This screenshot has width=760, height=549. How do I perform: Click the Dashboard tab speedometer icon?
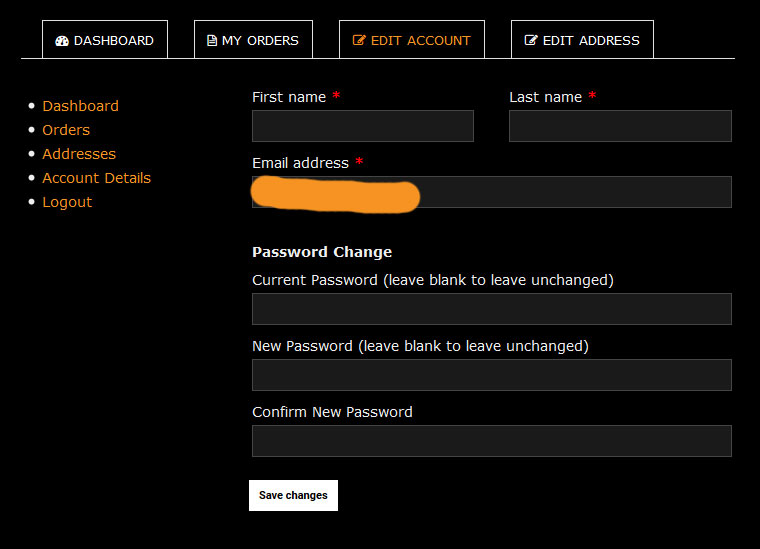click(62, 41)
